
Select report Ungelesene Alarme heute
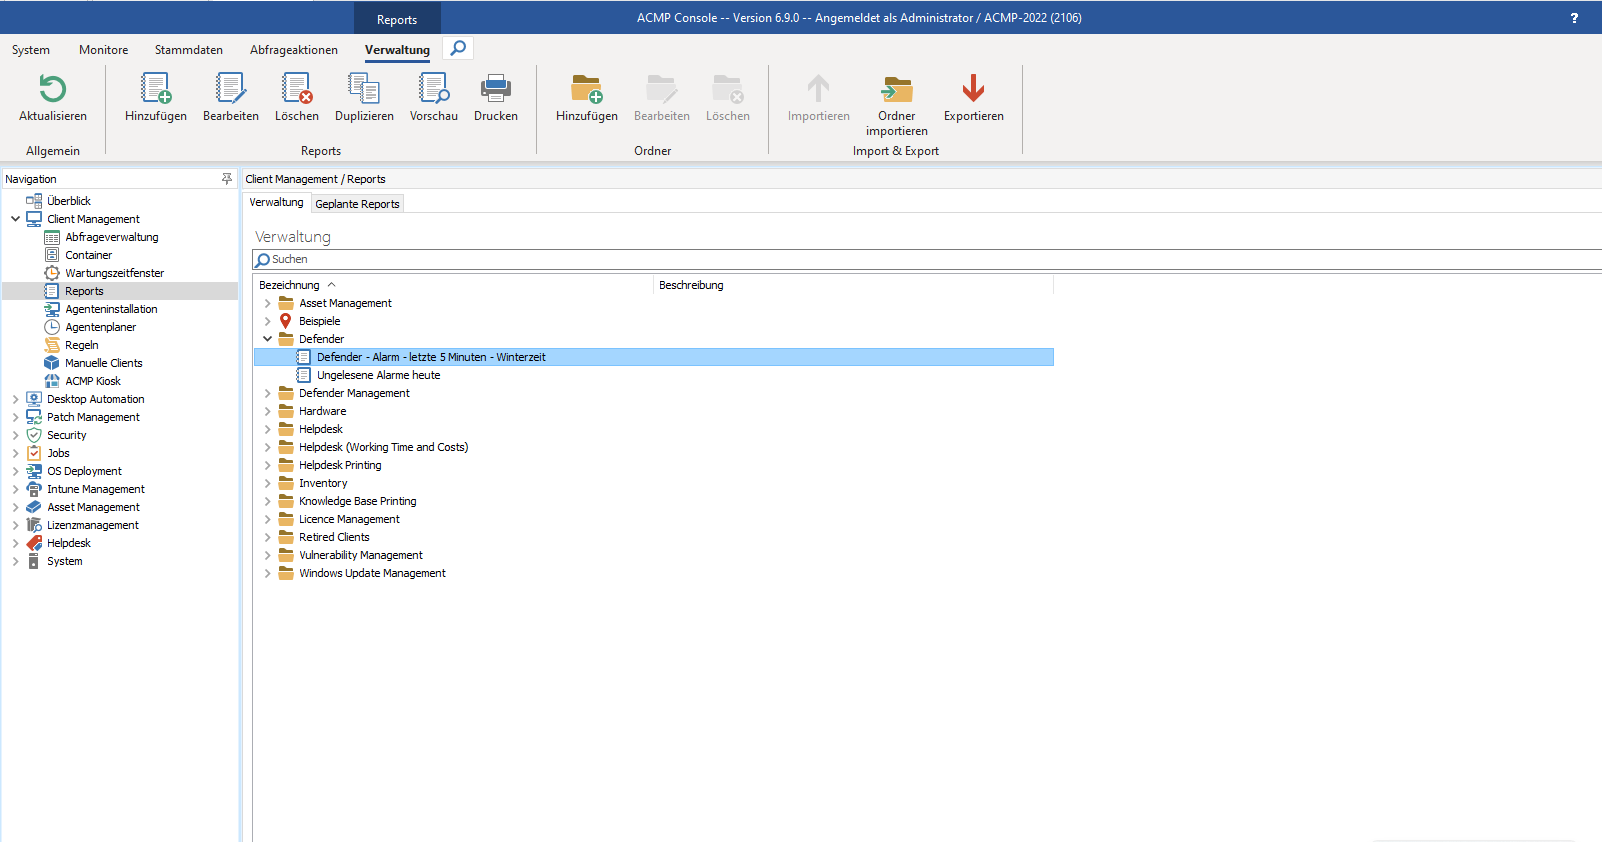(x=379, y=375)
